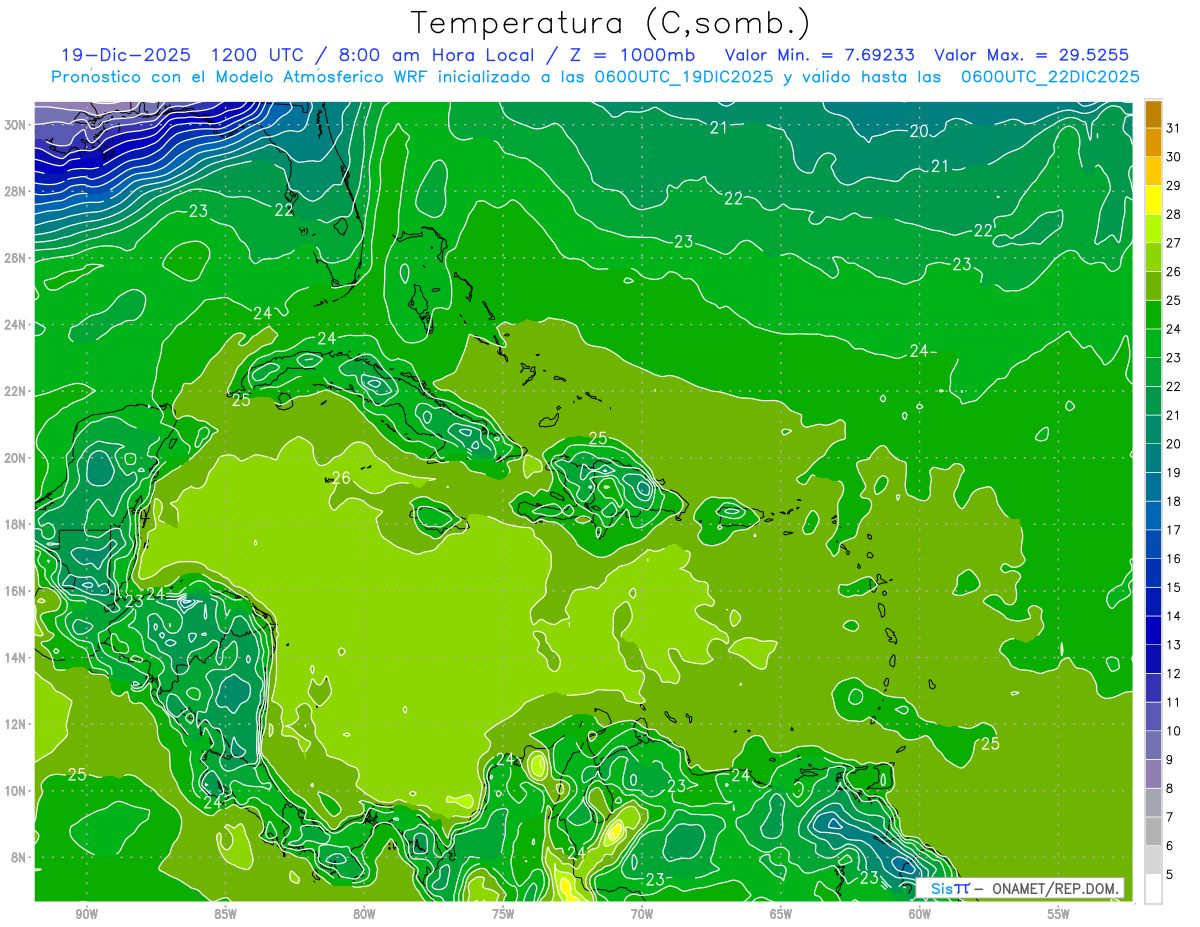Click the 22N latitude label

click(16, 391)
